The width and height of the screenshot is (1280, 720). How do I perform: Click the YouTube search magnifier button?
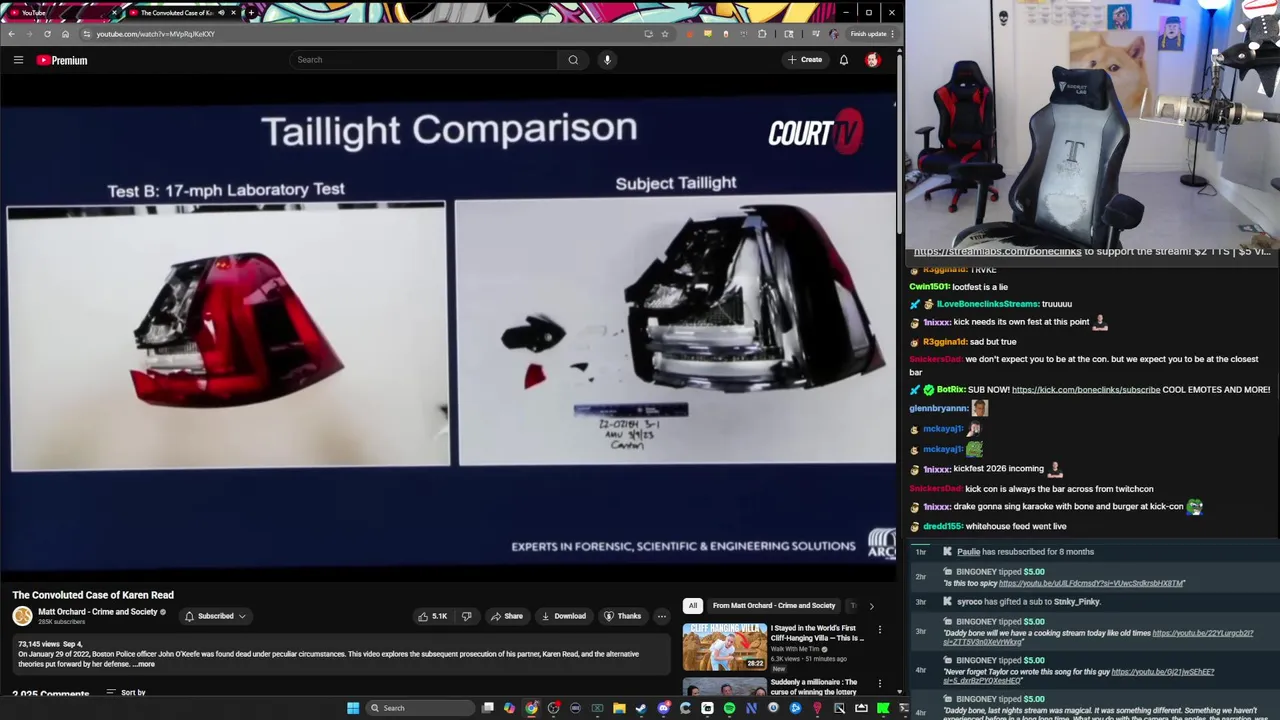pyautogui.click(x=573, y=60)
